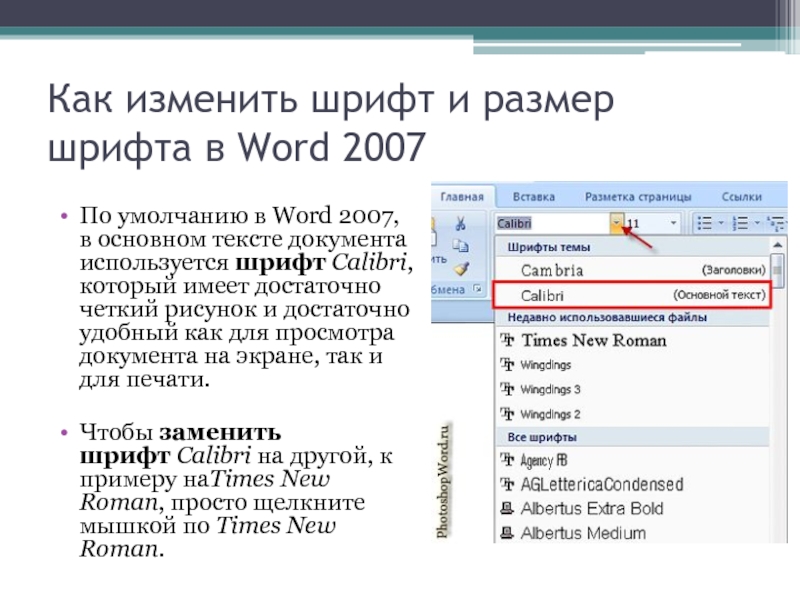Screen dimensions: 800x600
Task: Select the Wingdings 3 font
Action: [632, 389]
